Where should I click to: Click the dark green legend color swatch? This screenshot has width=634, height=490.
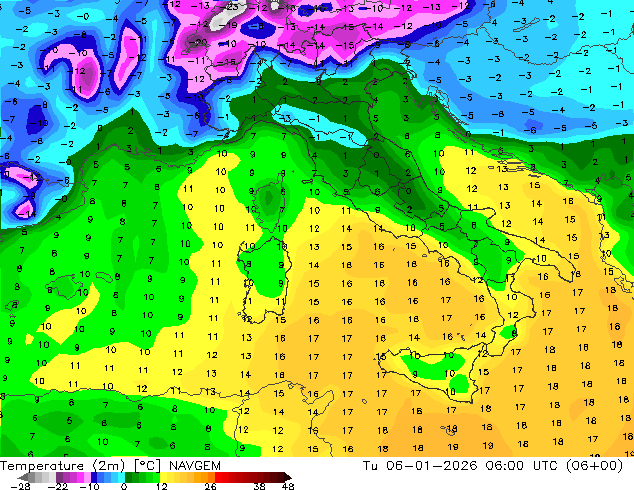[128, 477]
